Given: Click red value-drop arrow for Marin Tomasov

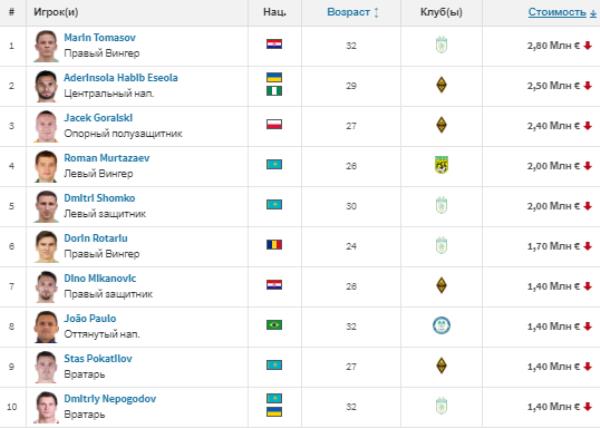Looking at the screenshot, I should coord(588,46).
